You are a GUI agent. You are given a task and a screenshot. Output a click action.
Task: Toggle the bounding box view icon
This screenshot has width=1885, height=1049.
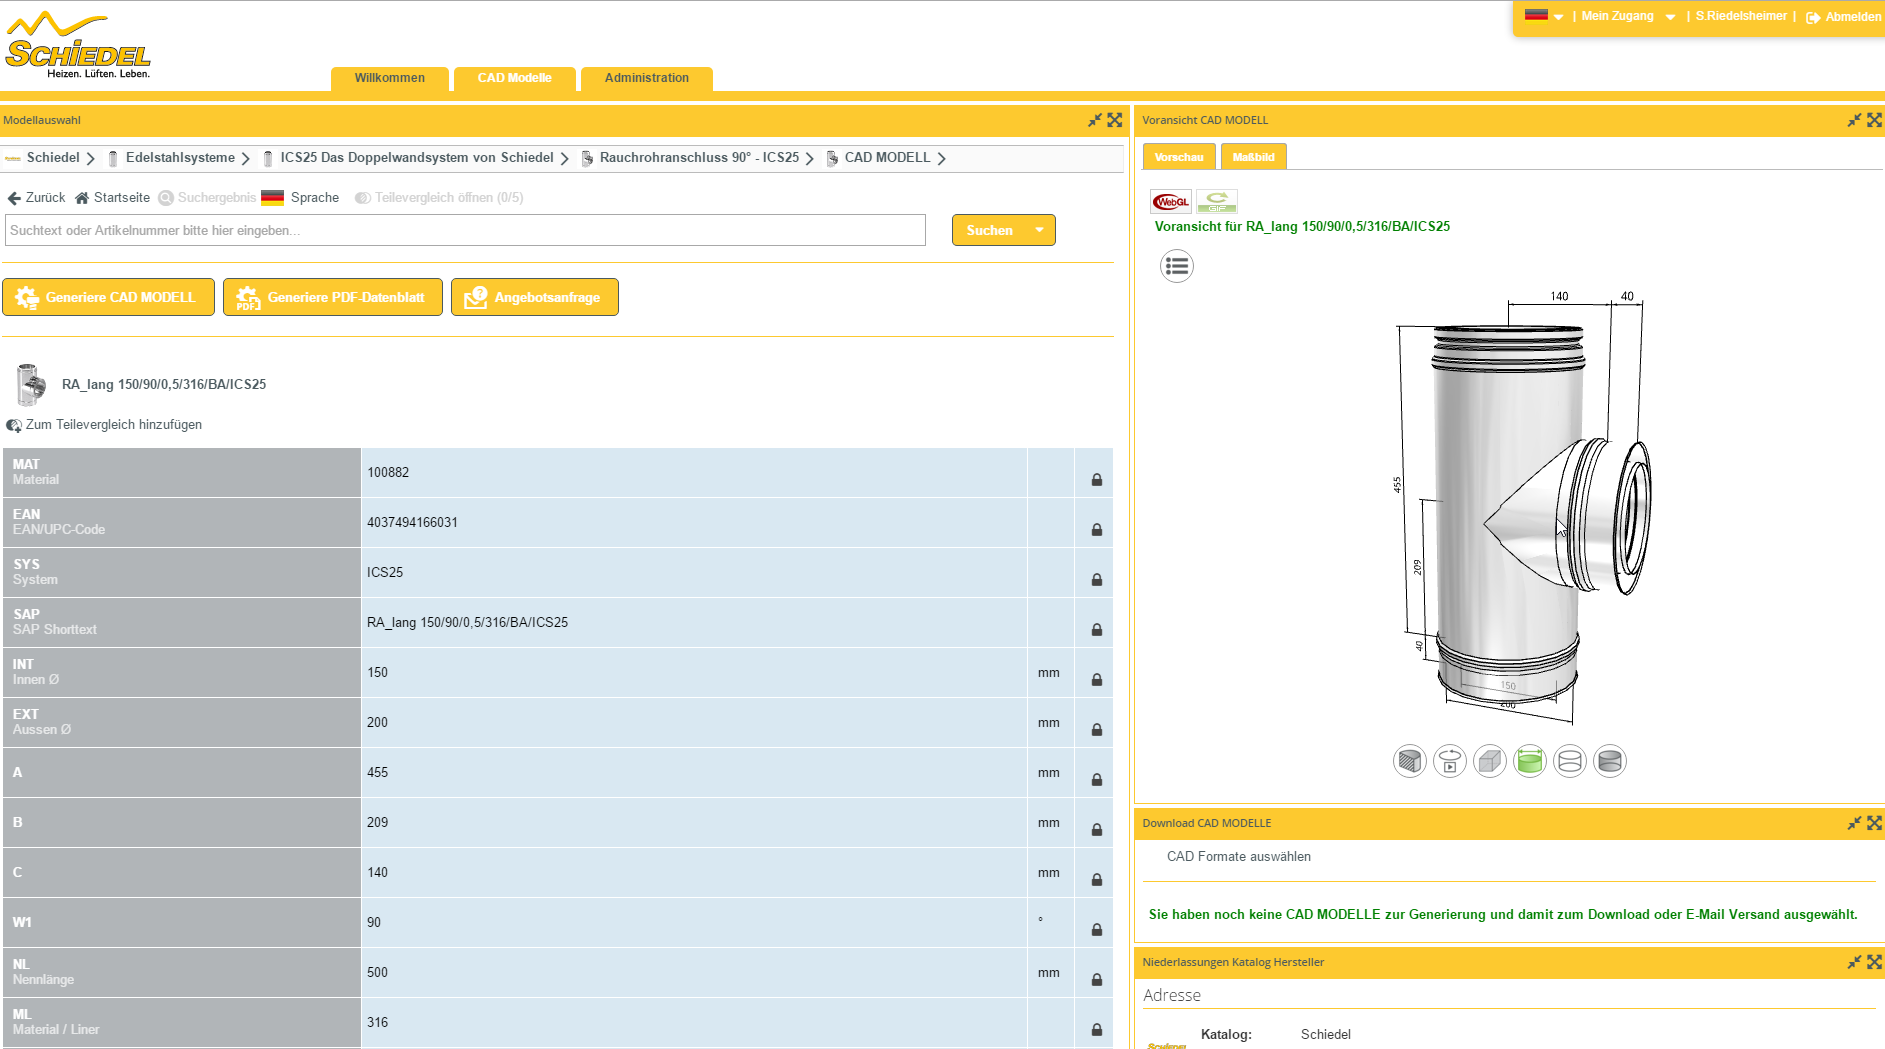(x=1489, y=761)
